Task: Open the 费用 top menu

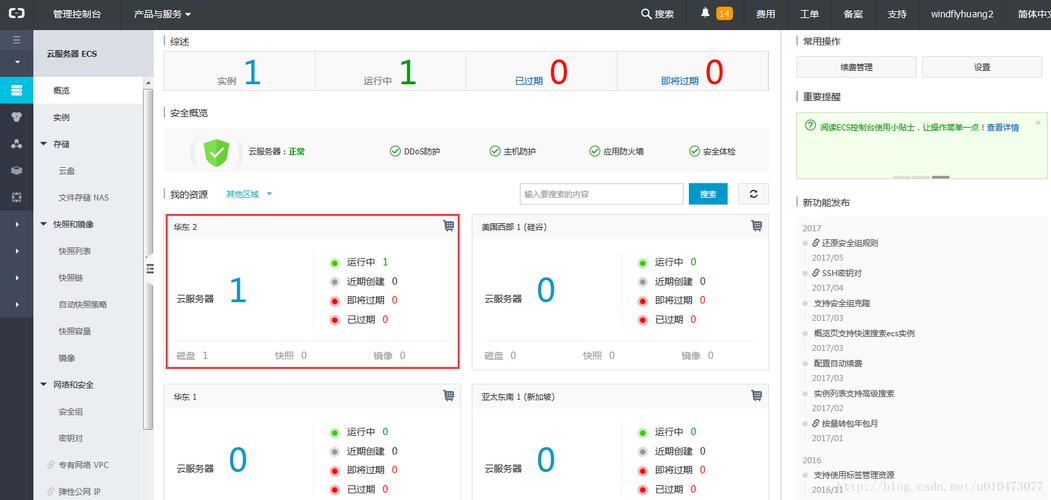Action: point(765,14)
